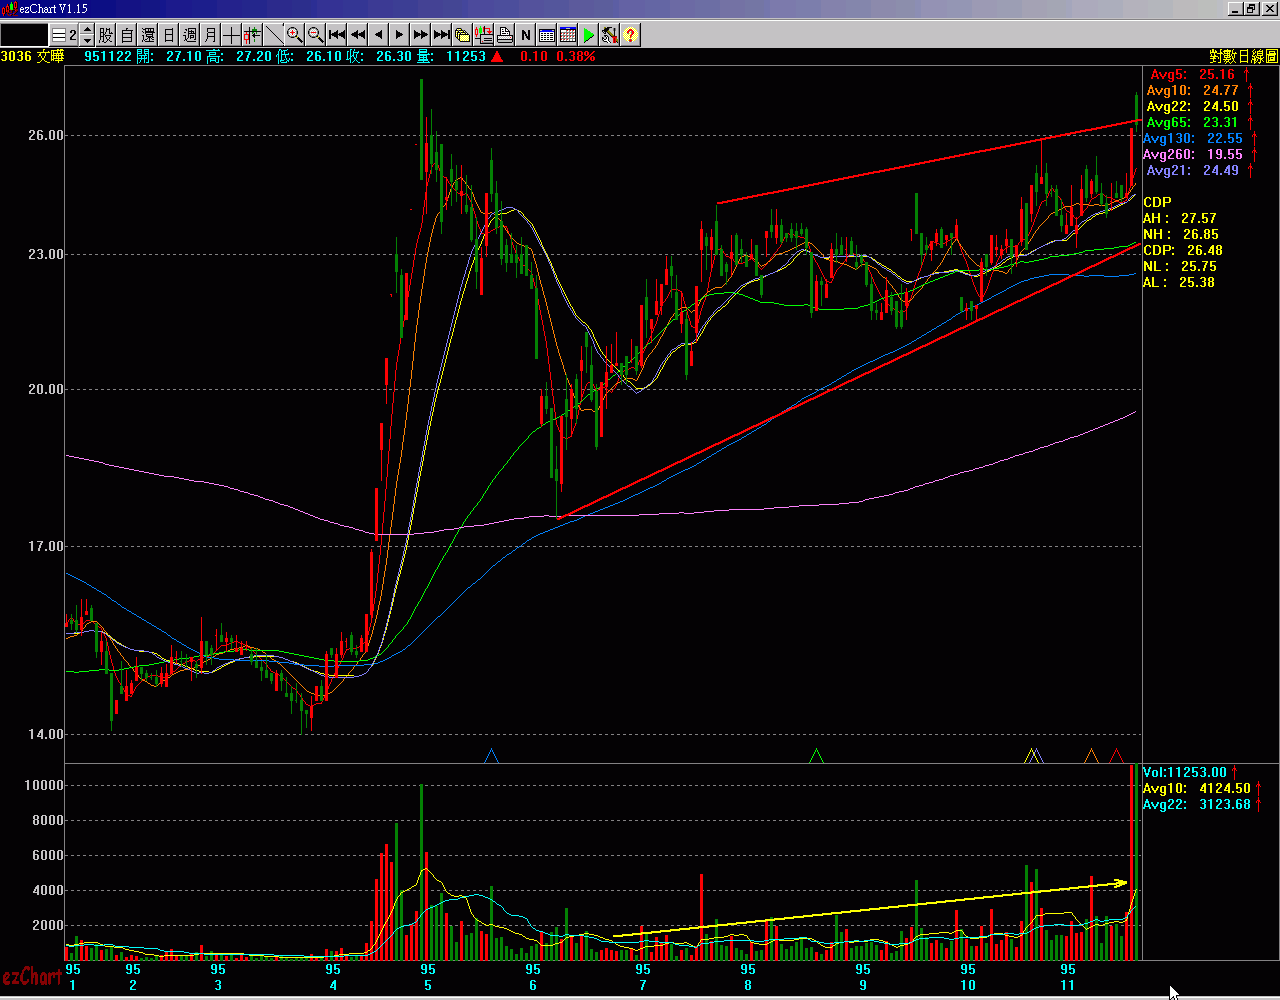This screenshot has width=1280, height=1000.
Task: Click the green play button
Action: click(x=589, y=35)
